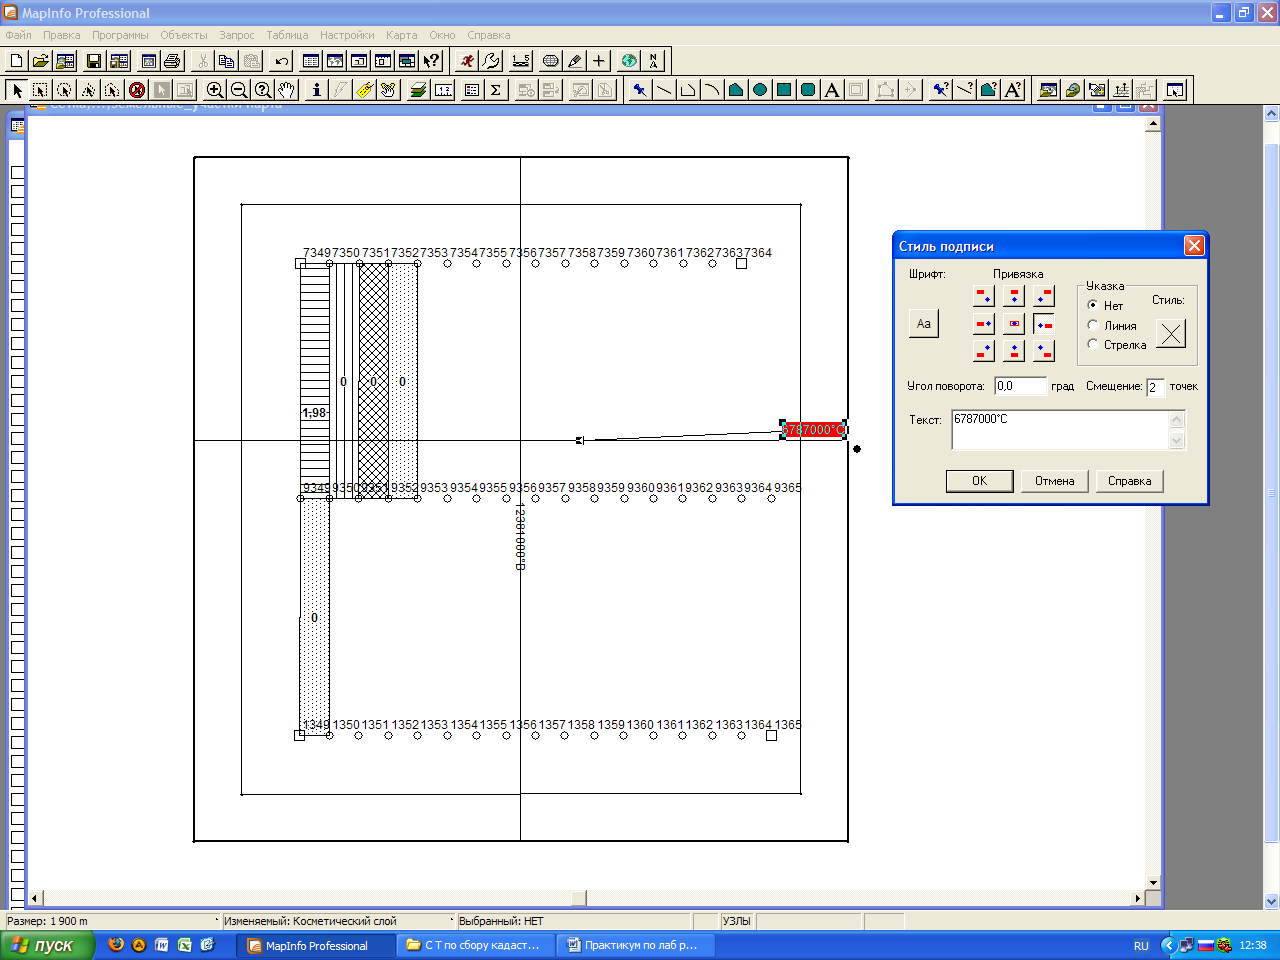This screenshot has height=960, width=1280.
Task: Activate the Zoom-in magnifier tool
Action: (215, 90)
